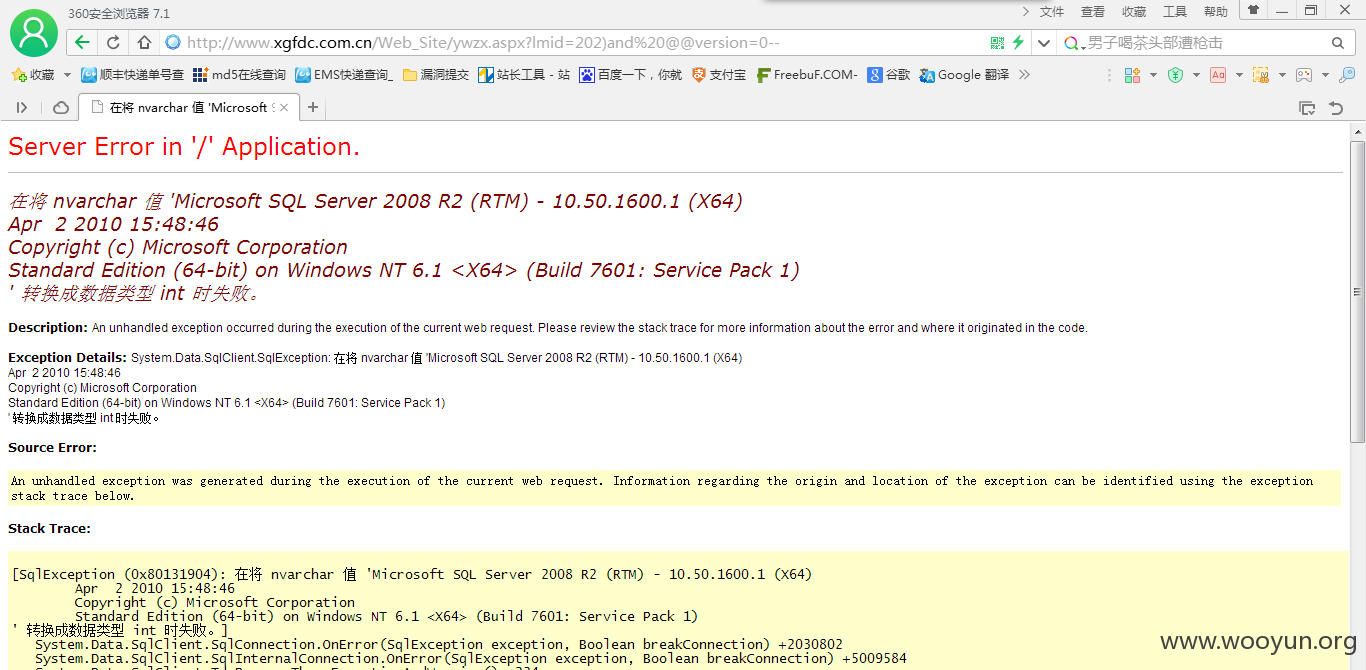Expand dropdown beside screenshot icon
Viewport: 1366px width, 670px height.
point(1282,75)
